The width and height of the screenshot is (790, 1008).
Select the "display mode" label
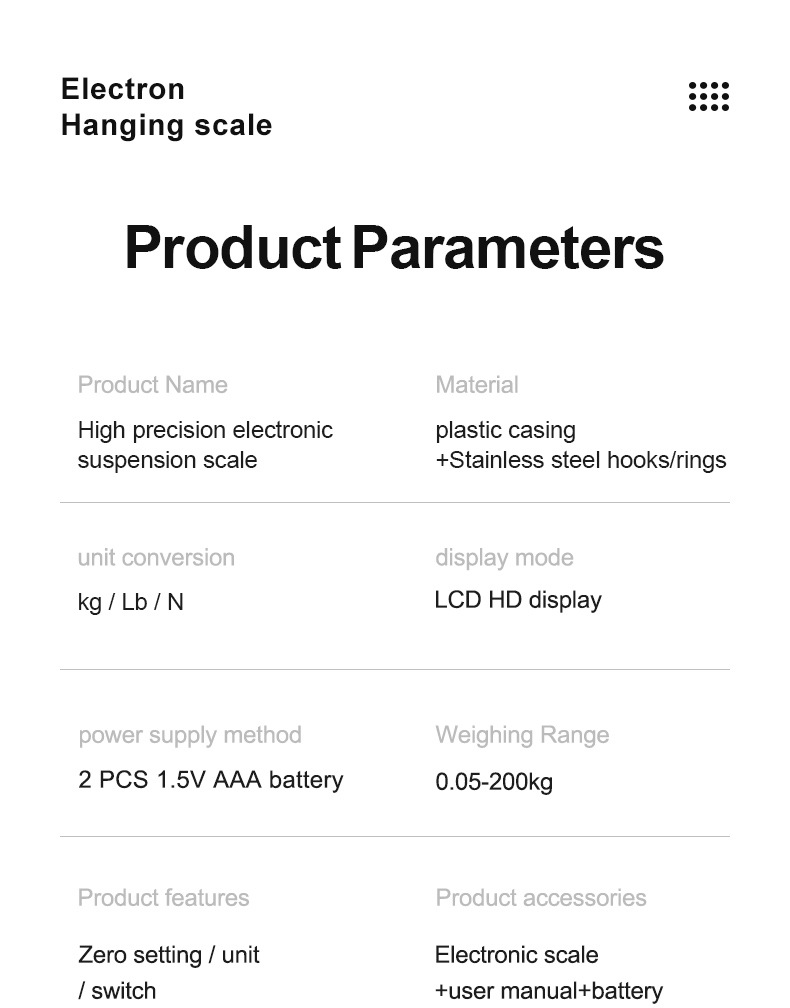coord(505,558)
